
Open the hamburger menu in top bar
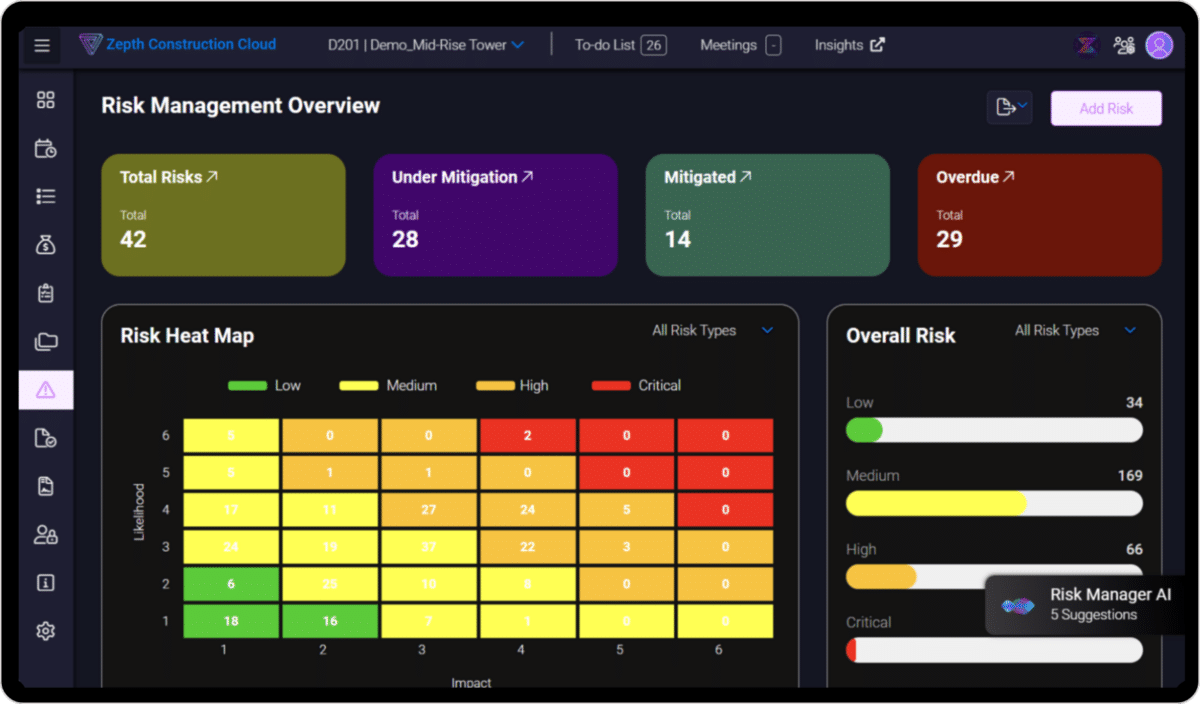(x=41, y=45)
